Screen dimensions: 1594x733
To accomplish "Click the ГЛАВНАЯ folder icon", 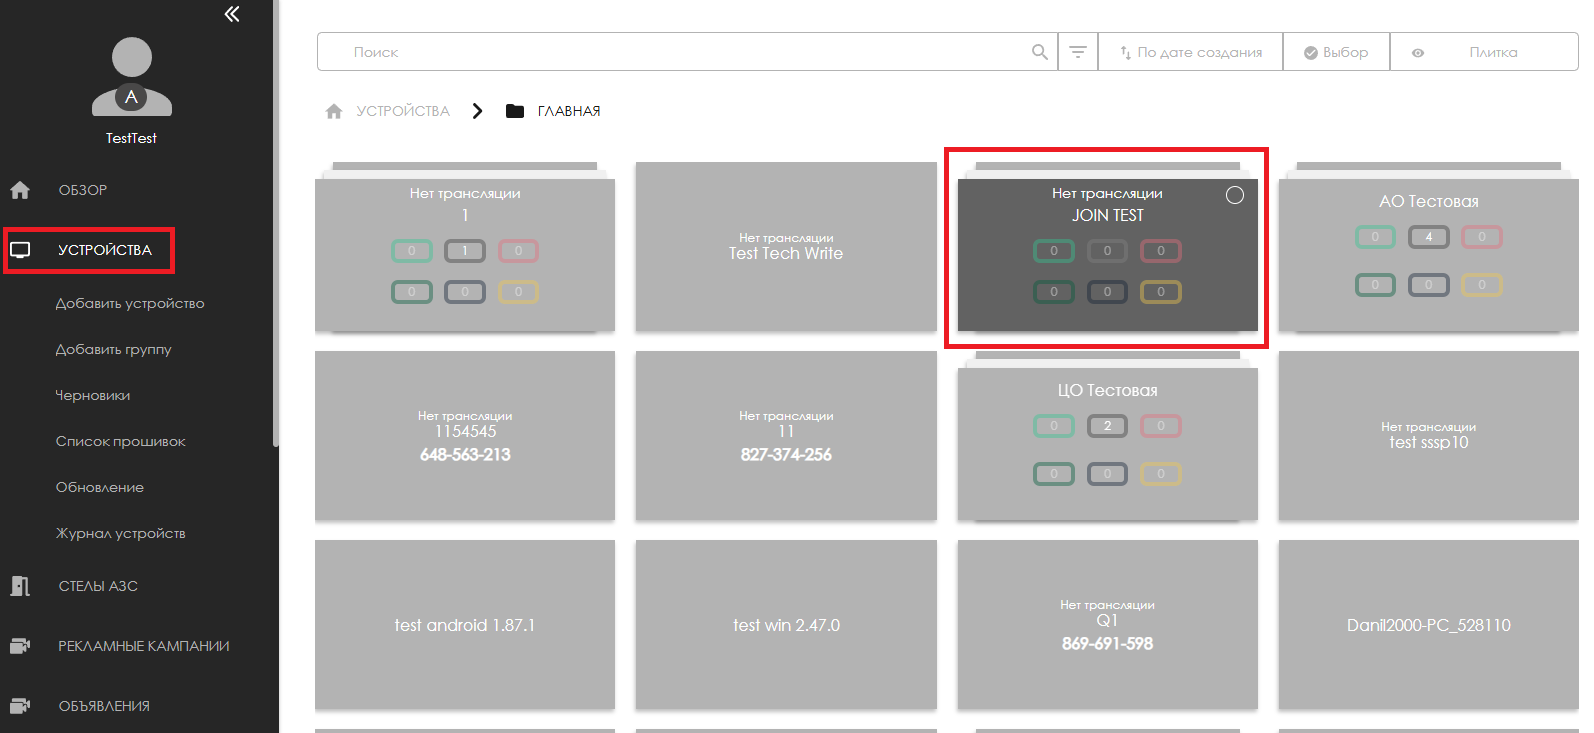I will point(515,111).
